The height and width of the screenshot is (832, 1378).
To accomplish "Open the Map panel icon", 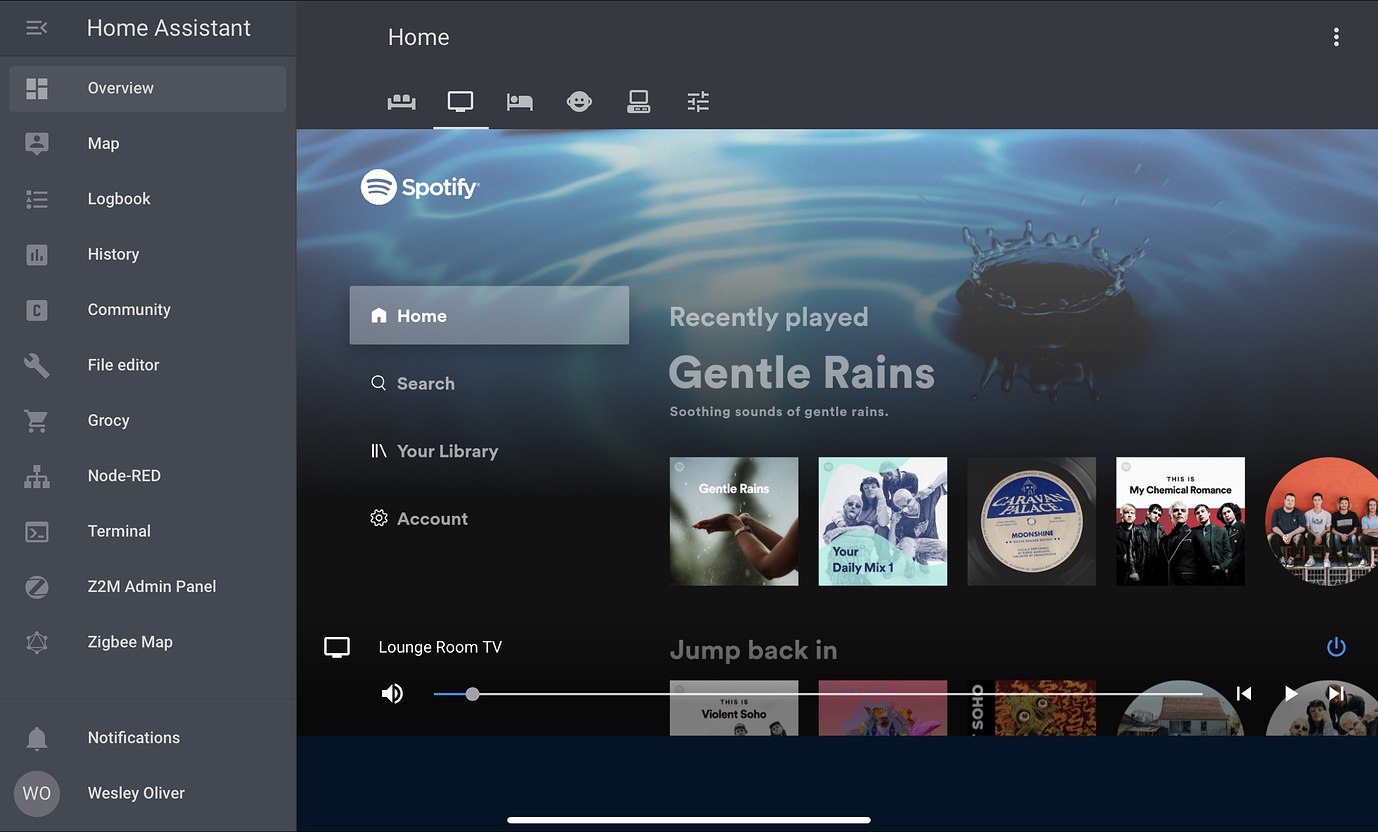I will (37, 143).
